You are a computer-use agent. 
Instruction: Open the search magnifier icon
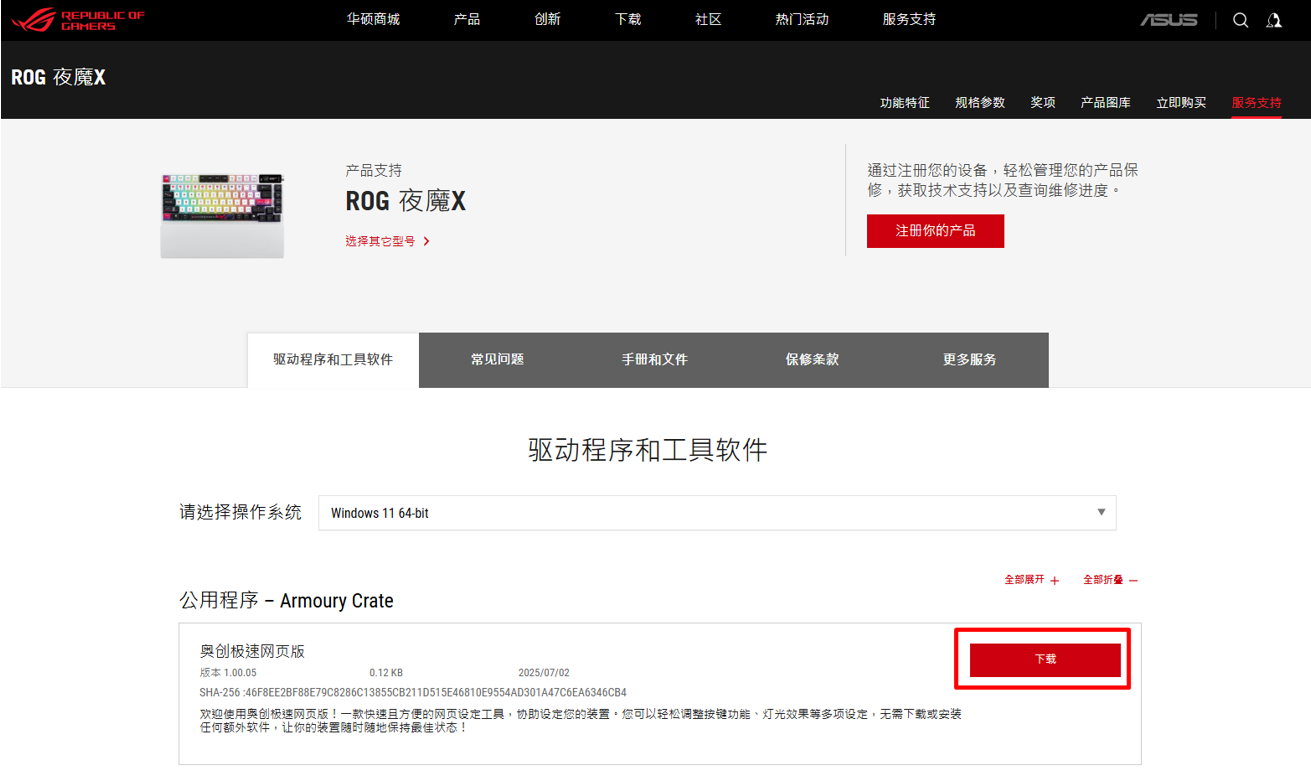tap(1241, 20)
